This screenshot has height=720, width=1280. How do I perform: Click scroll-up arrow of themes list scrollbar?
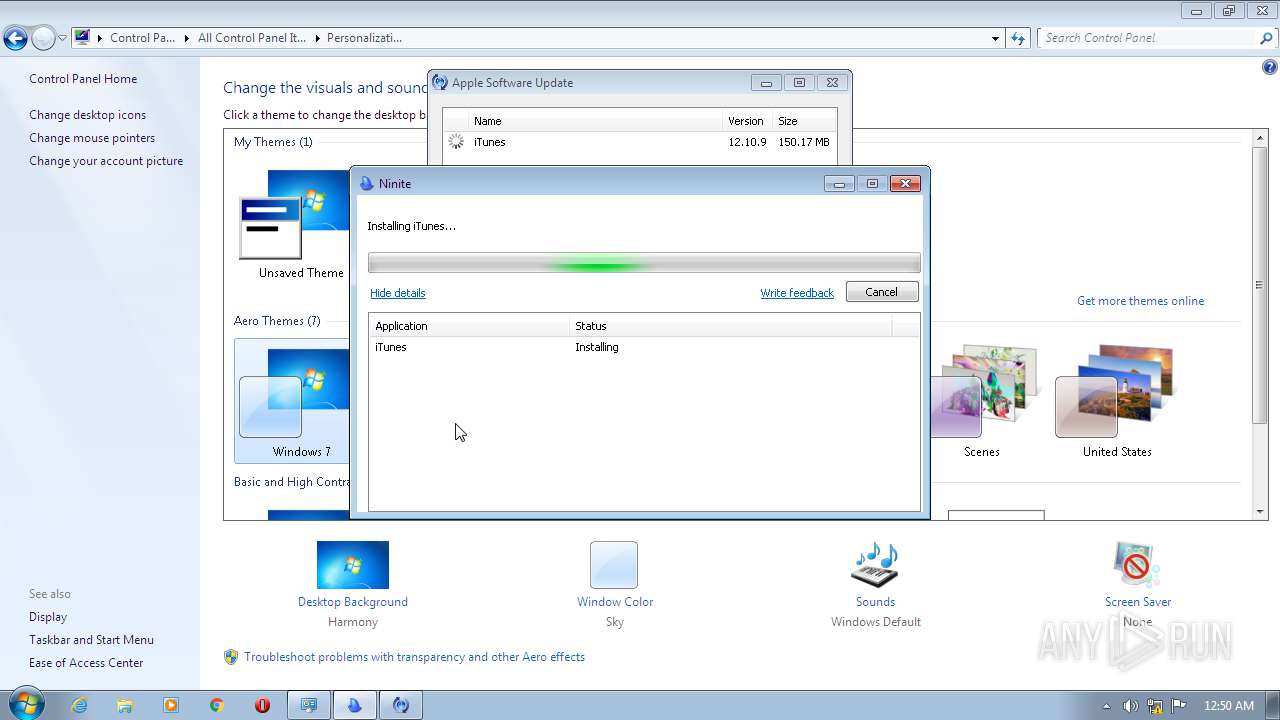(1260, 138)
